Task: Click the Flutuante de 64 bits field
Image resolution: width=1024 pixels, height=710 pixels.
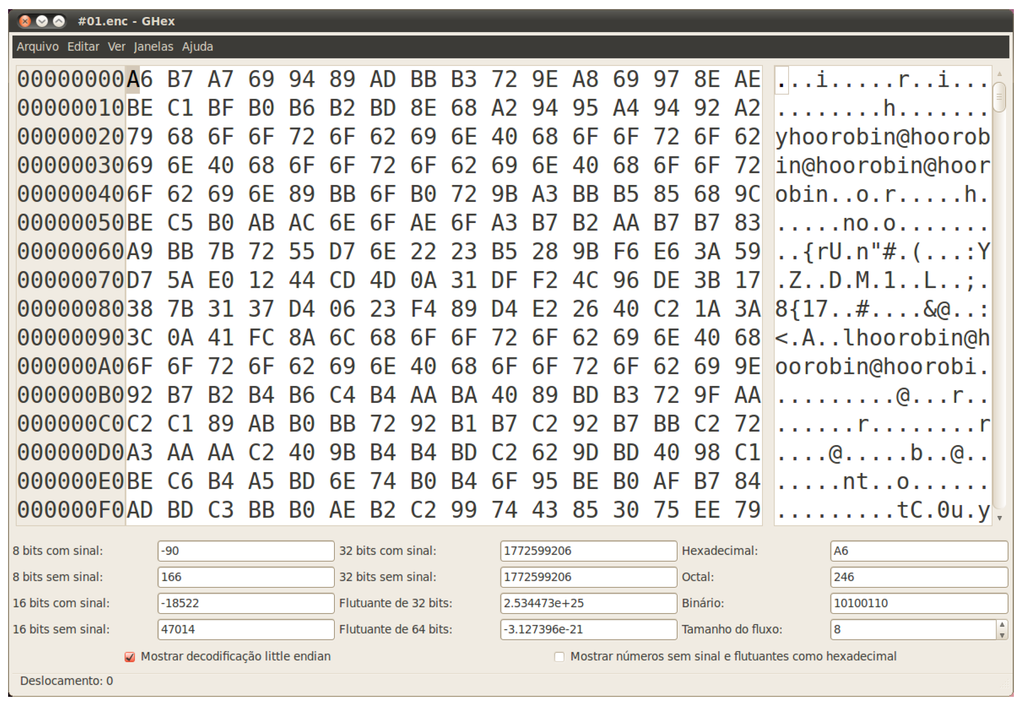Action: click(x=588, y=630)
